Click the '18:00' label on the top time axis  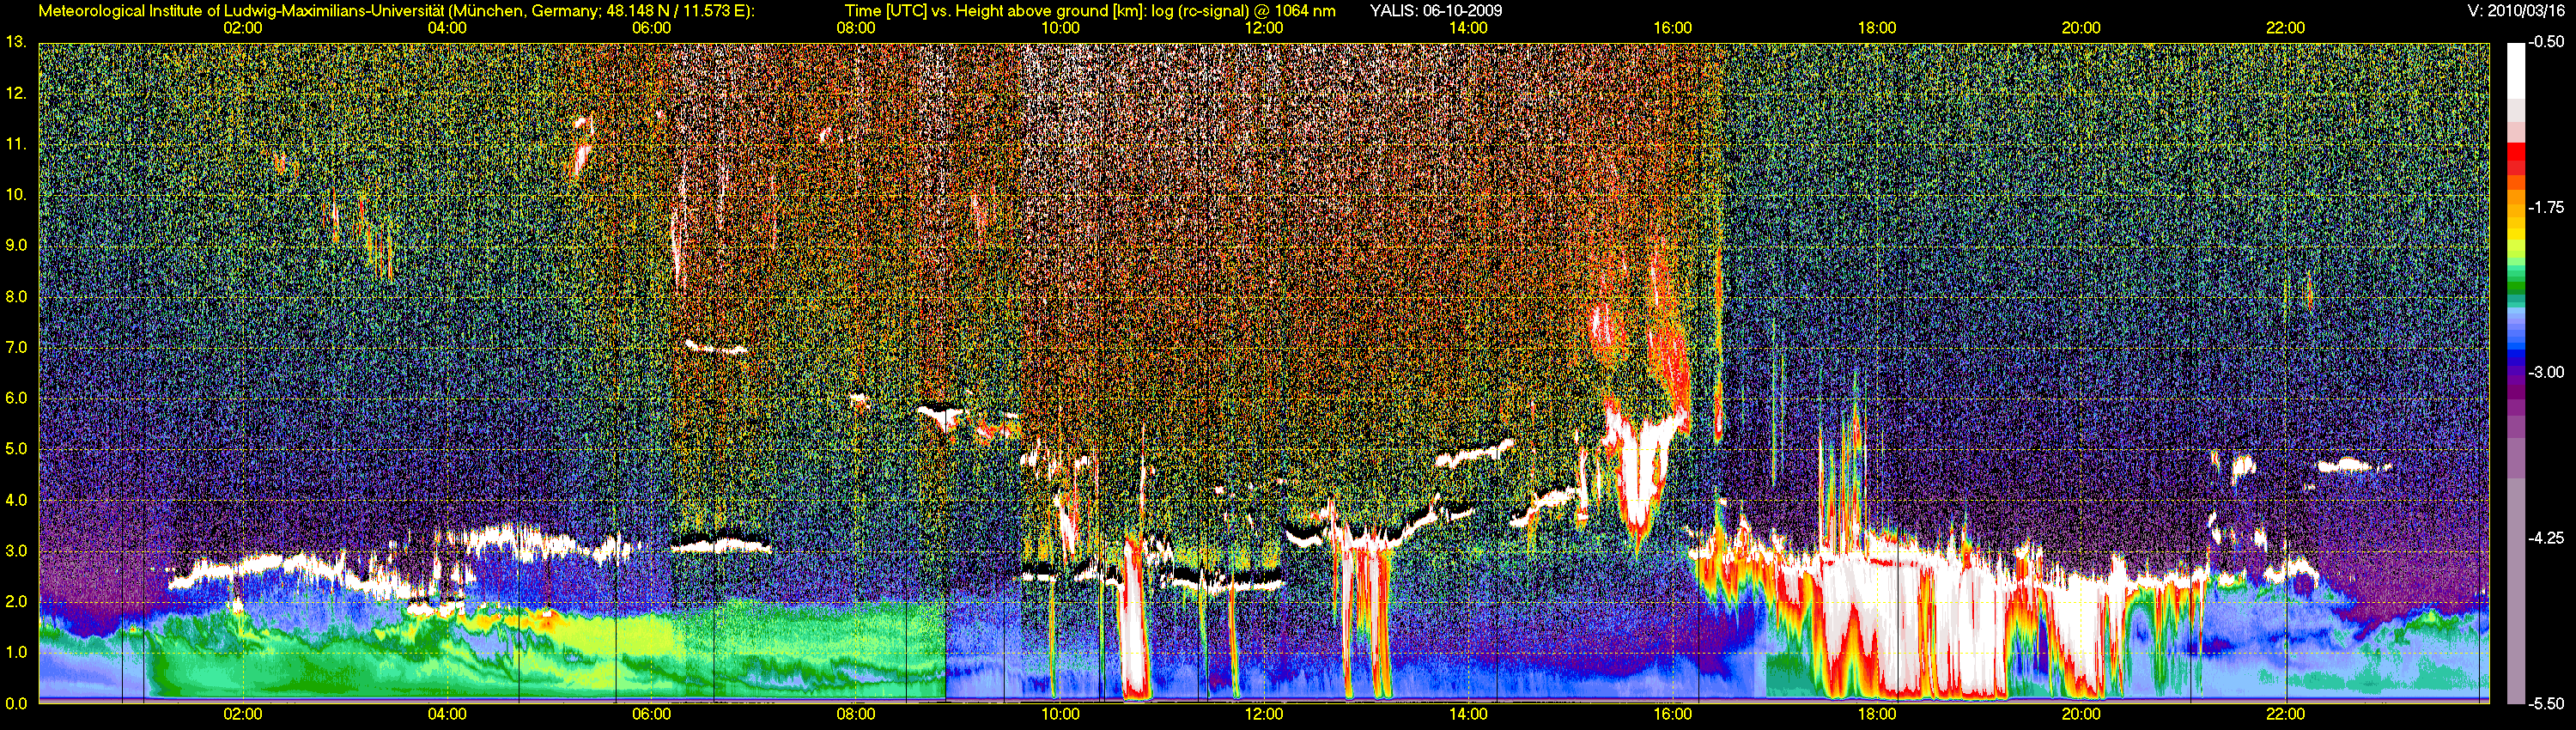tap(1877, 28)
